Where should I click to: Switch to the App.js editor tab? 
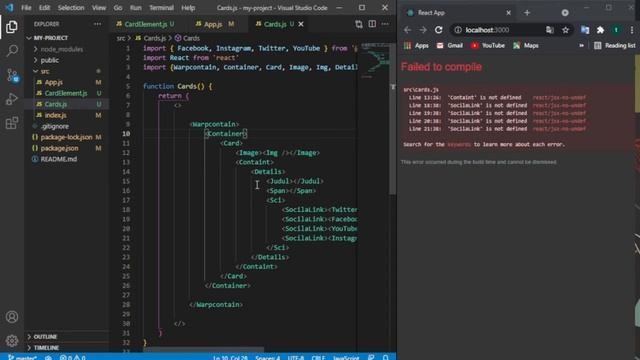213,24
